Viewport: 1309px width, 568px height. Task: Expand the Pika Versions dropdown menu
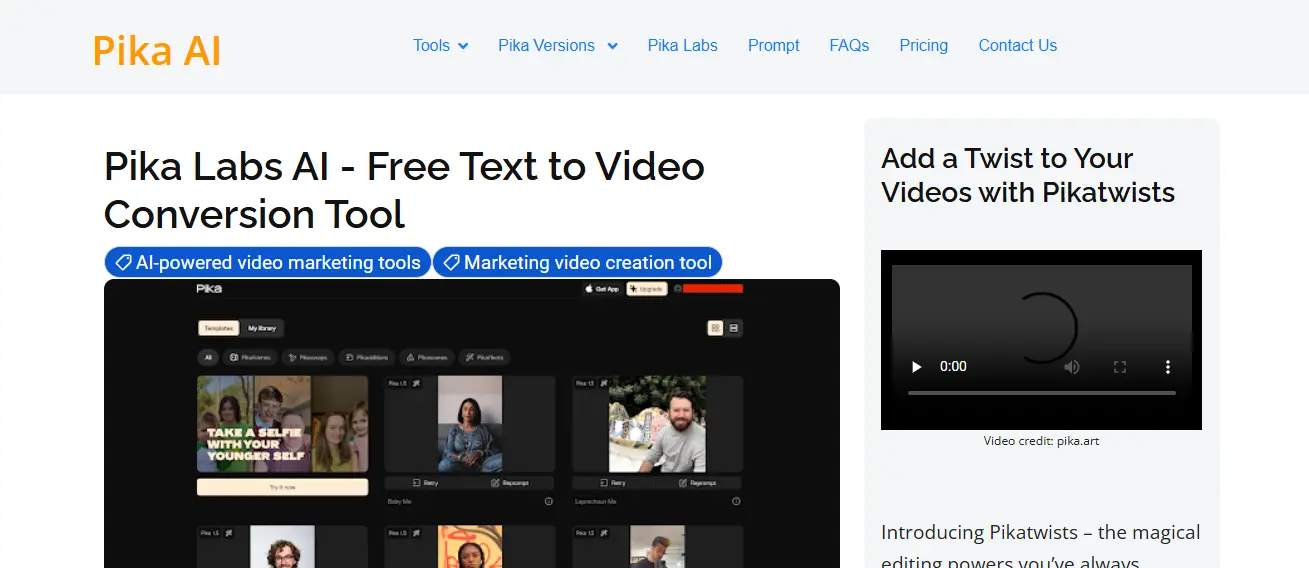point(558,45)
